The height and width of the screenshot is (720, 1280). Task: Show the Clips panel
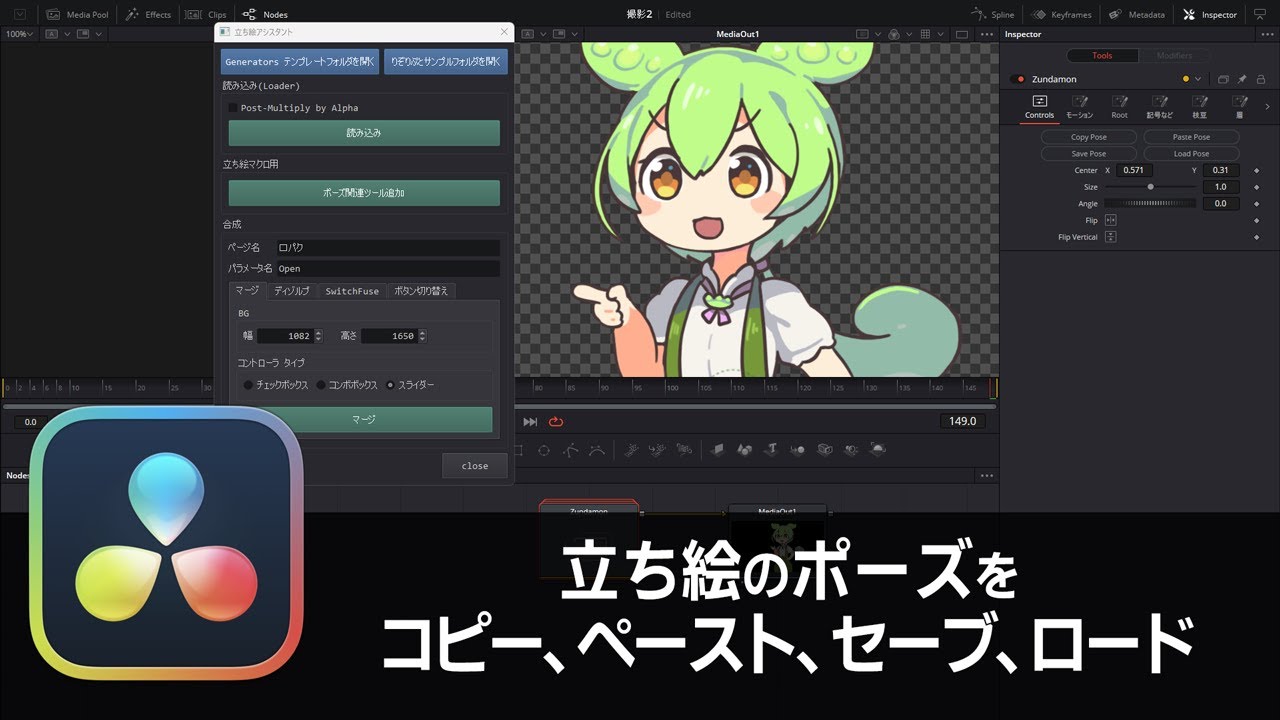pos(206,15)
